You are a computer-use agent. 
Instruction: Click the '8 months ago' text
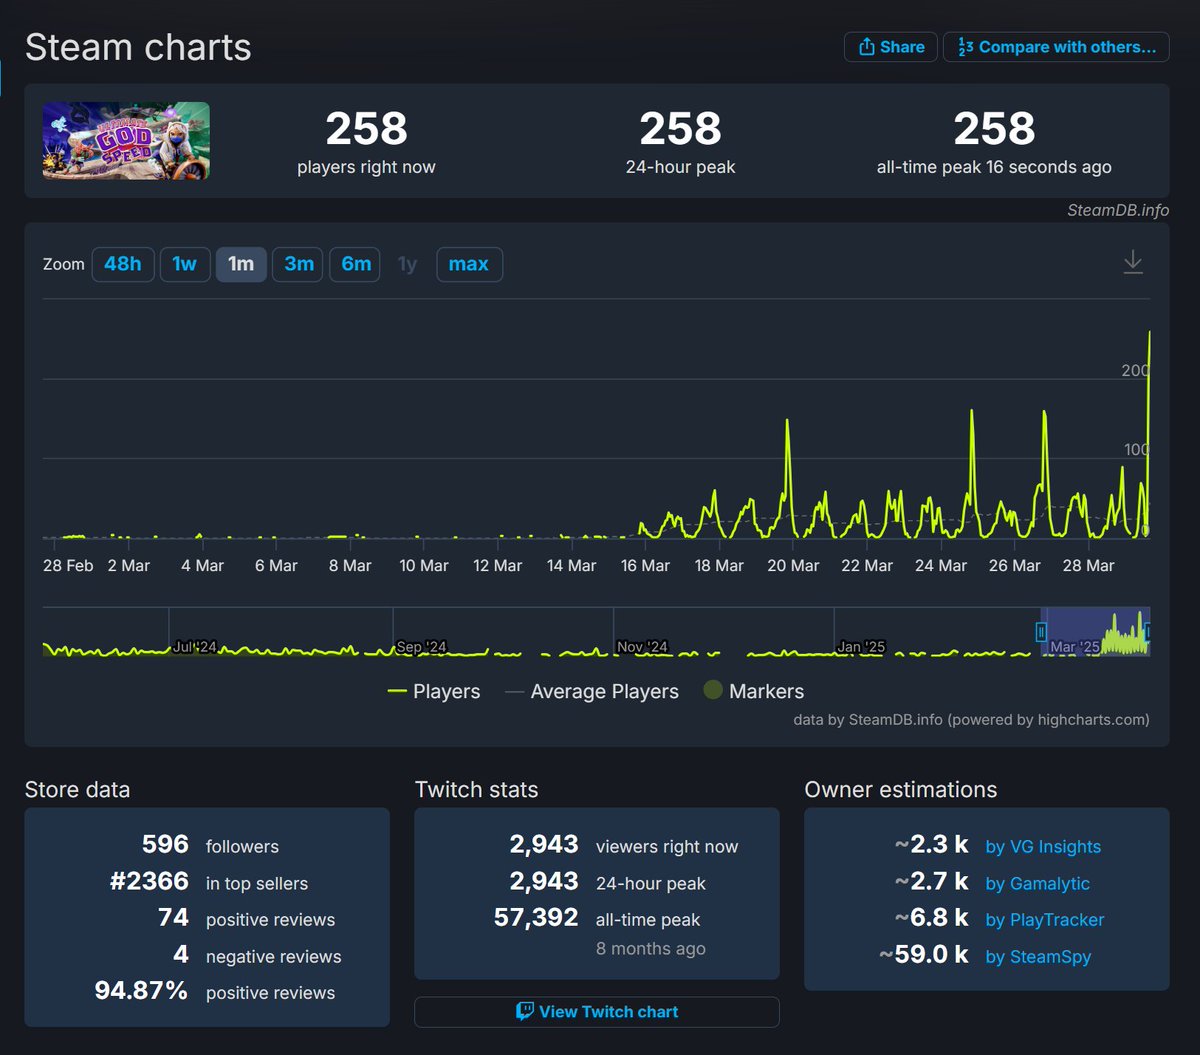[651, 949]
